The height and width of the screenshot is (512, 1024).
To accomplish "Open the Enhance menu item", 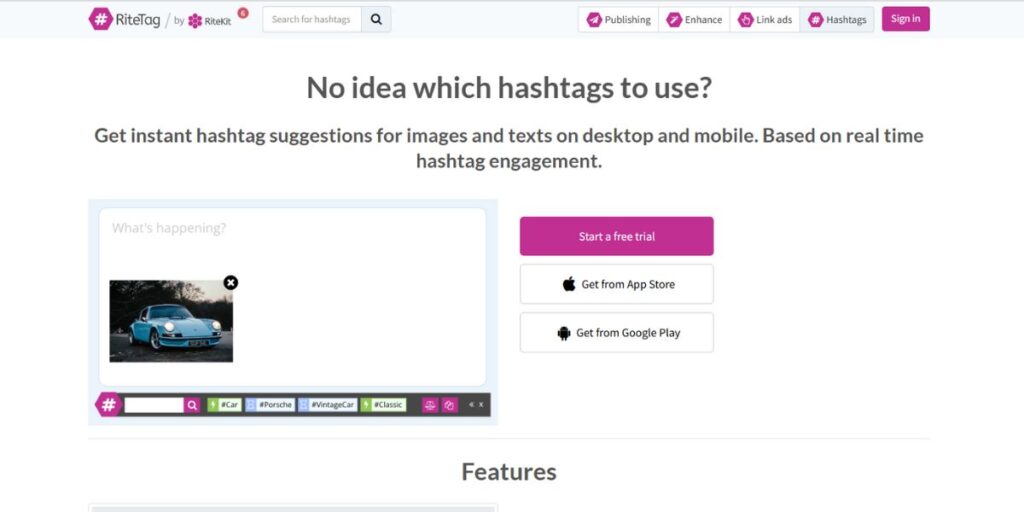I will point(694,19).
